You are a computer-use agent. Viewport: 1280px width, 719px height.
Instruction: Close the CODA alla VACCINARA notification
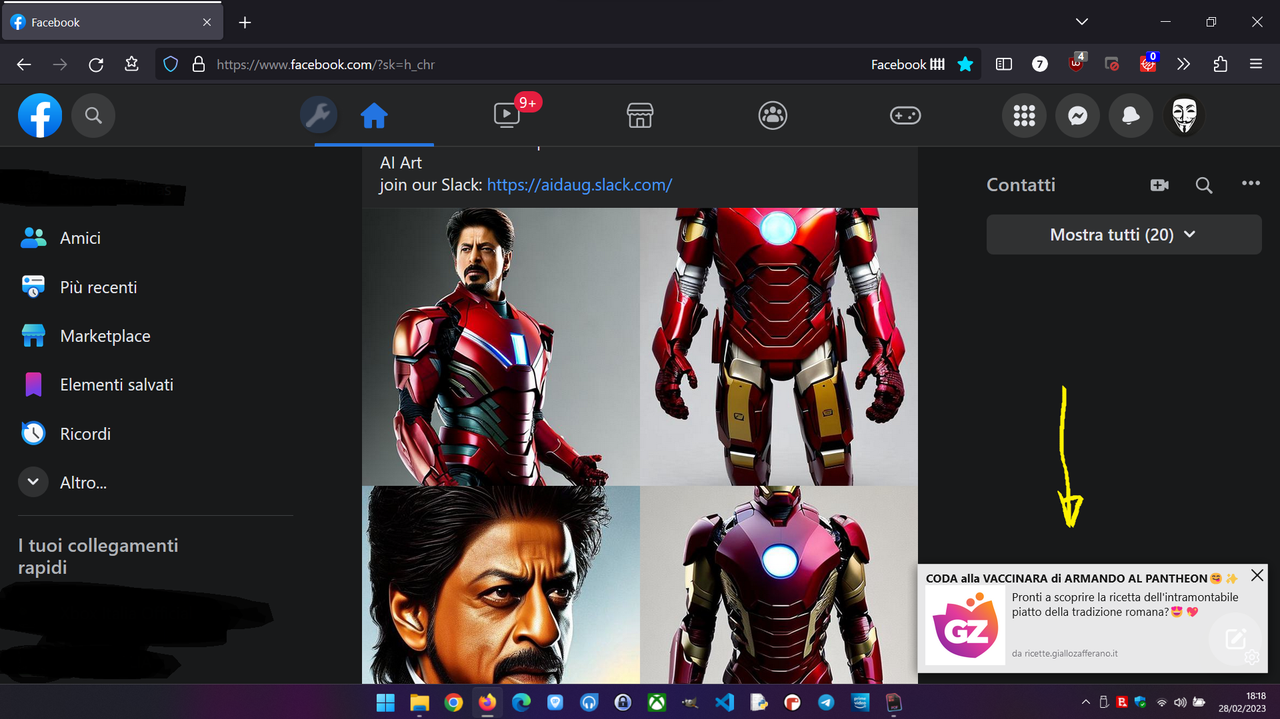pos(1257,575)
